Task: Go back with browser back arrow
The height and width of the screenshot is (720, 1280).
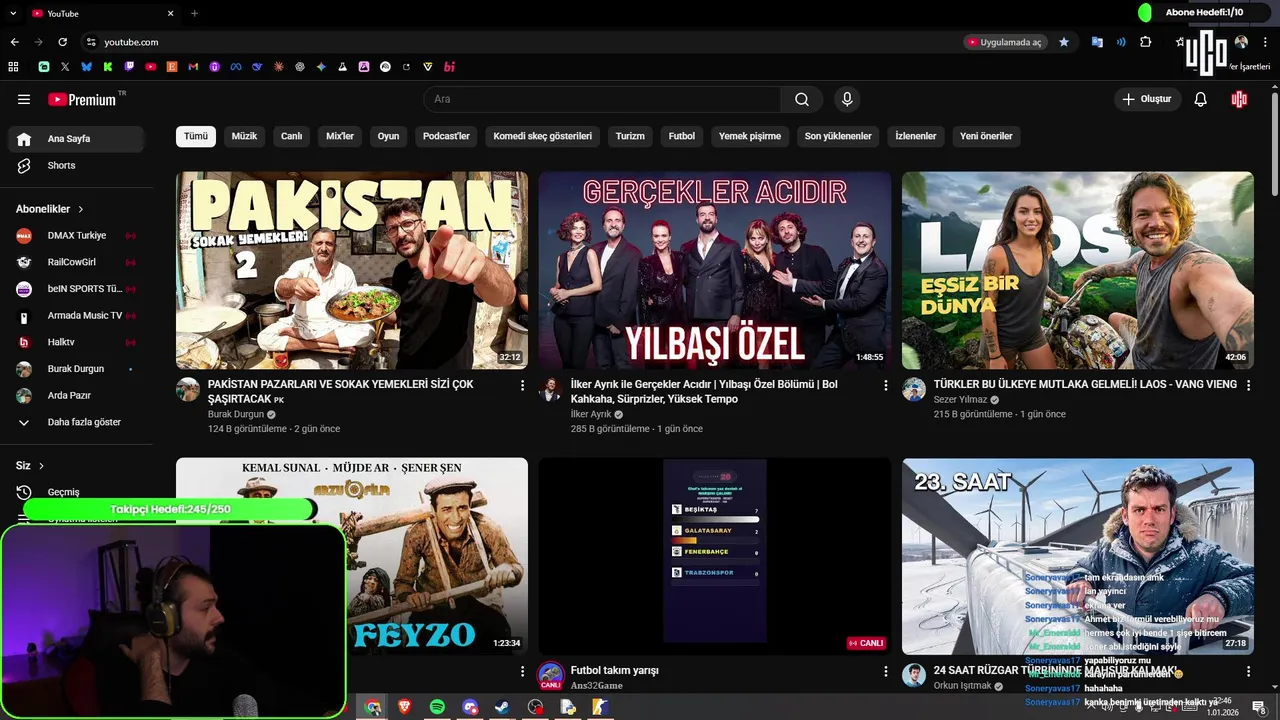Action: coord(14,42)
